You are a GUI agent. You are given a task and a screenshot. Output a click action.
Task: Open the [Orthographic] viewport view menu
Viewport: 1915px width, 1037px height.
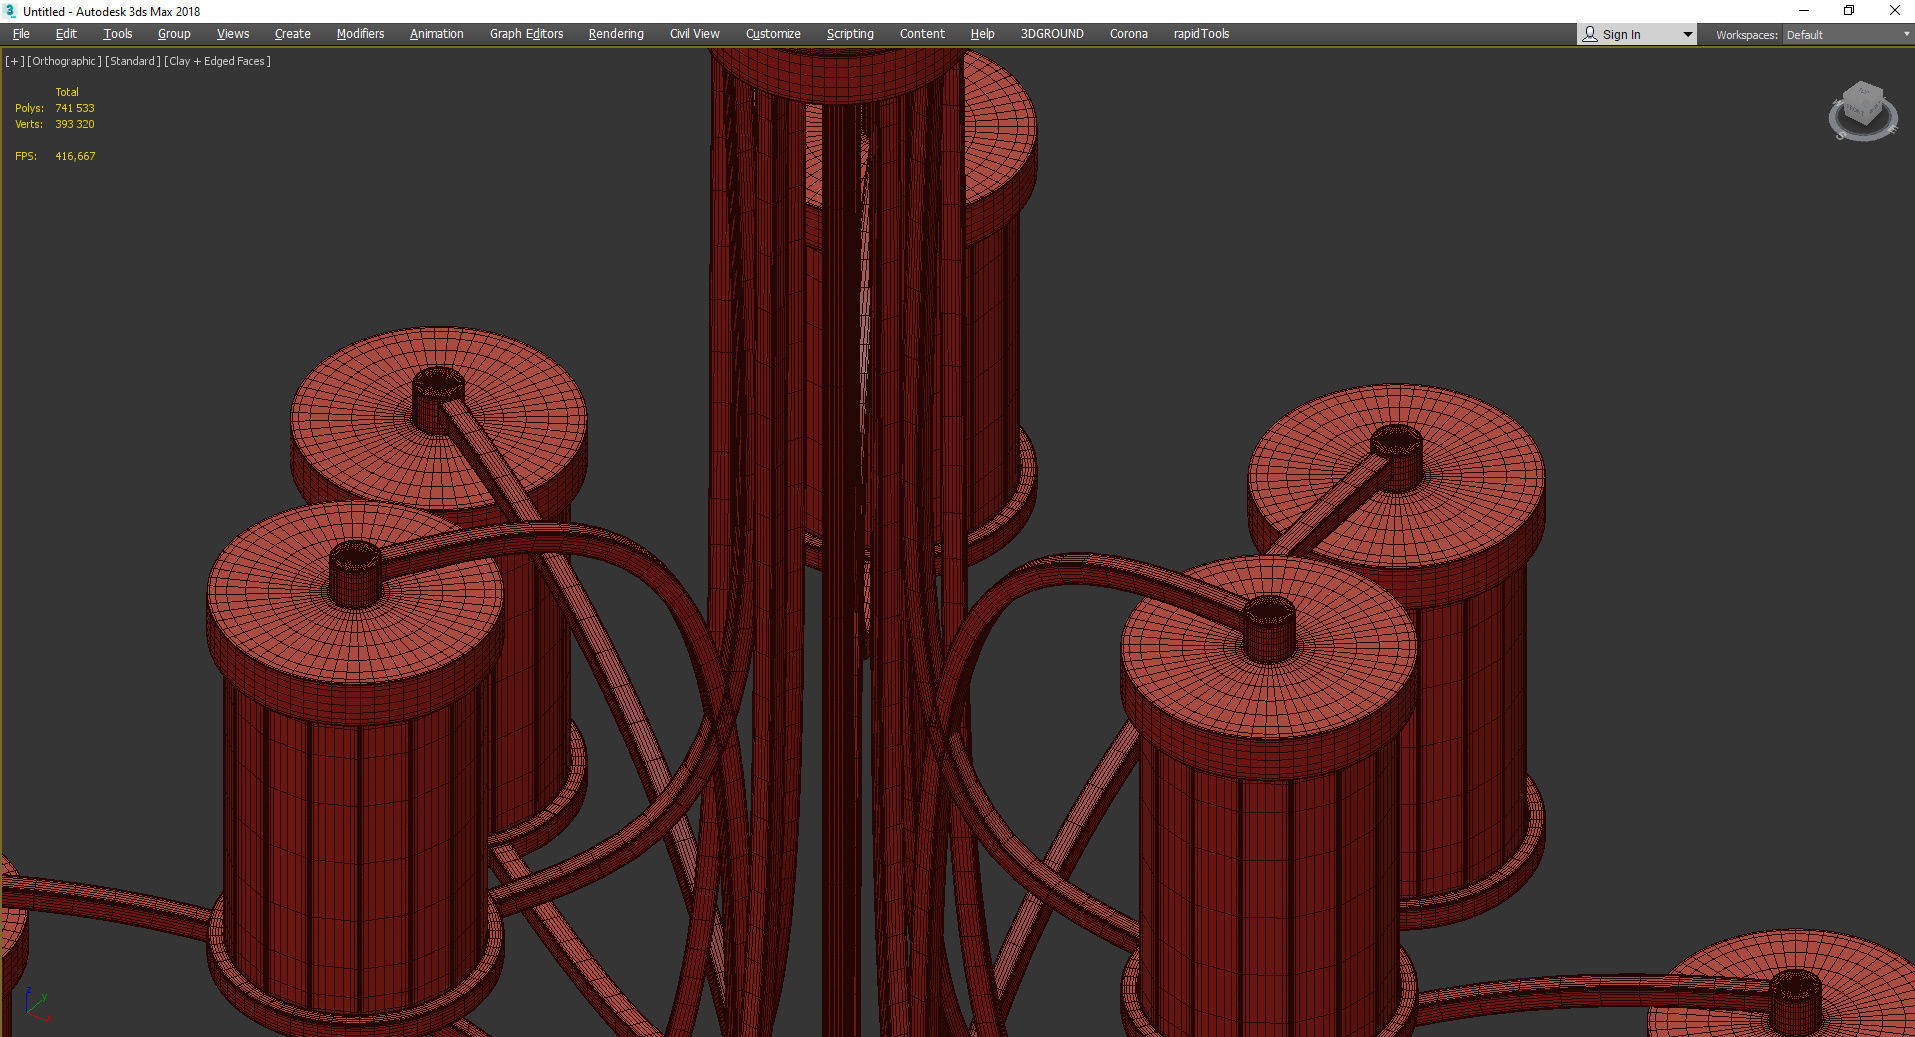(64, 61)
